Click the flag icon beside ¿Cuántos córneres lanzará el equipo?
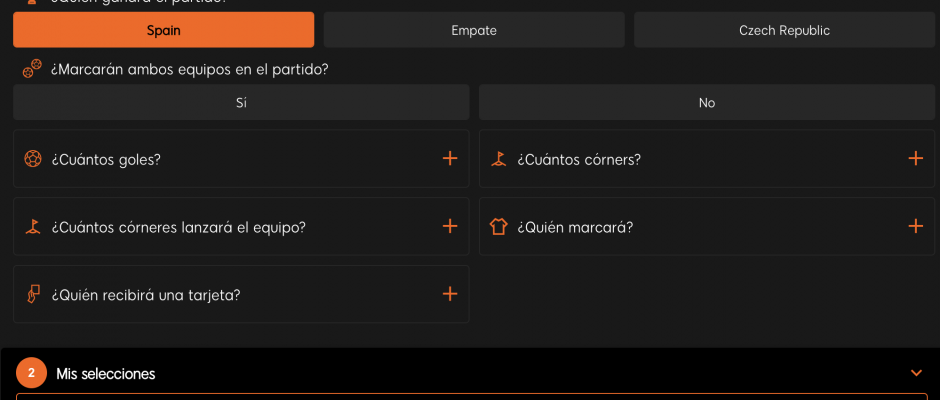Screen dimensions: 940x400 (x=33, y=227)
